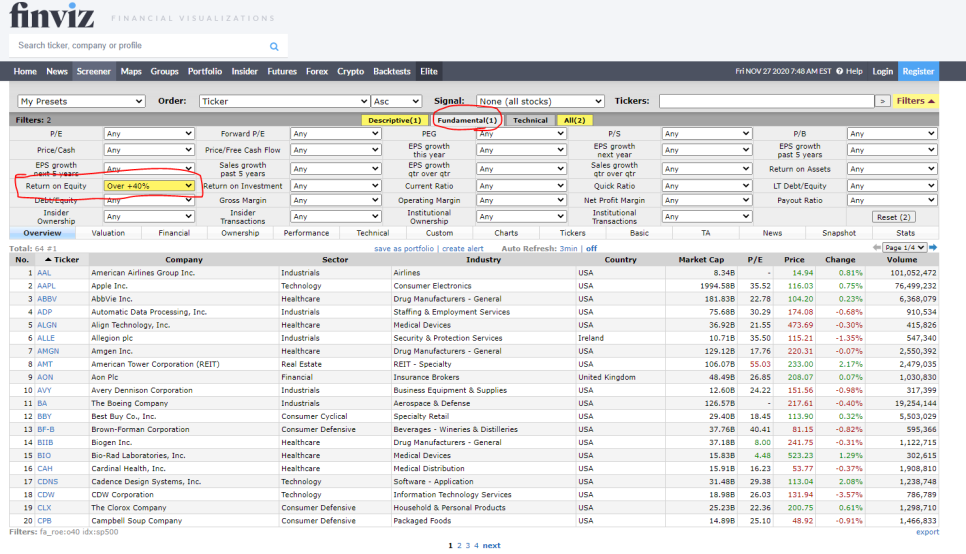Switch to the Stats view tab

click(905, 233)
